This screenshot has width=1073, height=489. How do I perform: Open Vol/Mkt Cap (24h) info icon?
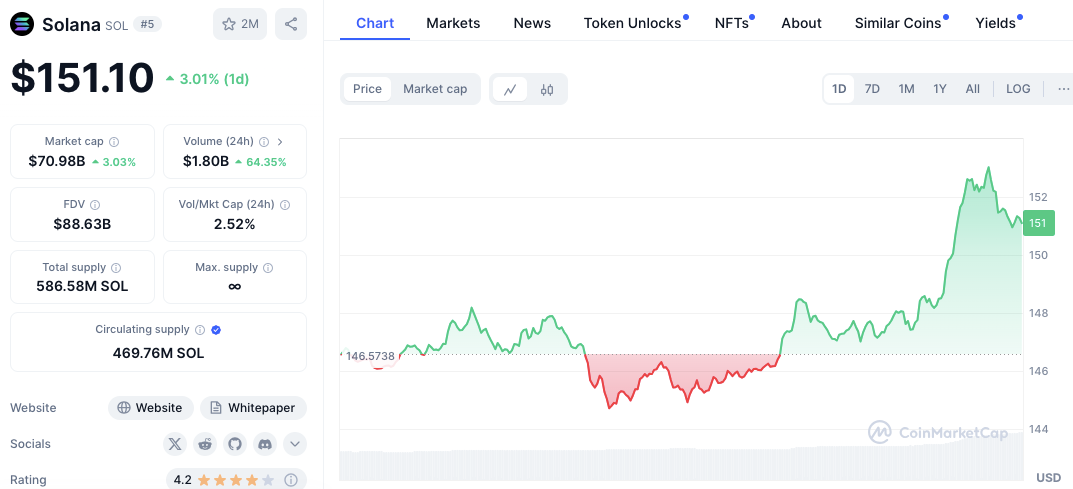285,204
